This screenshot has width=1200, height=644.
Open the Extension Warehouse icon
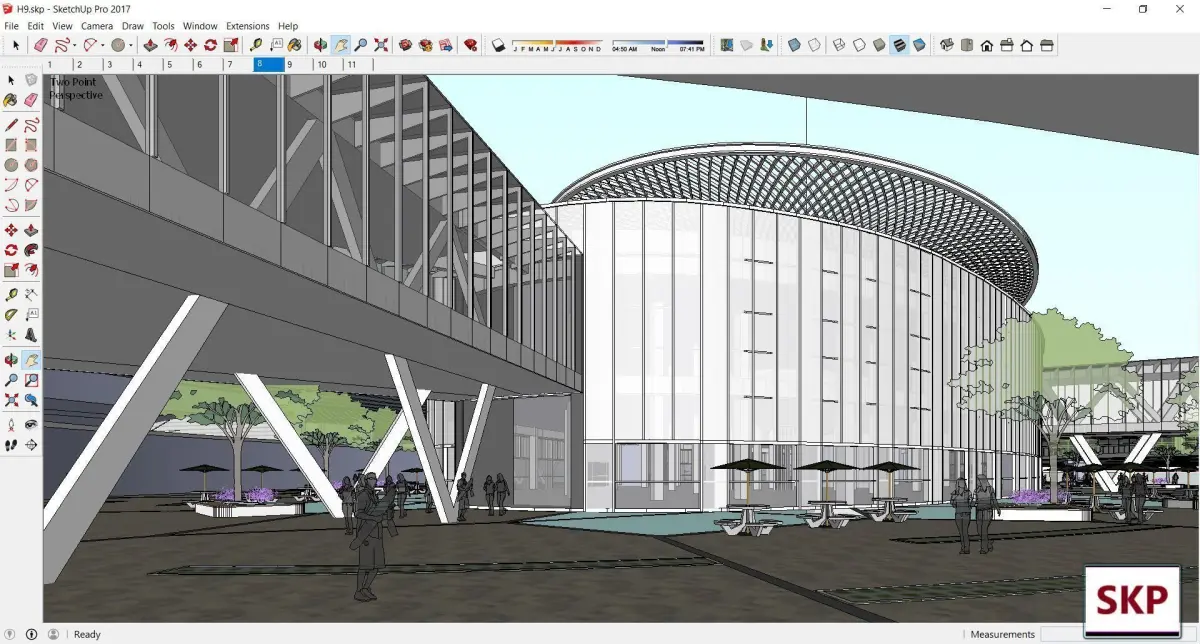point(425,45)
